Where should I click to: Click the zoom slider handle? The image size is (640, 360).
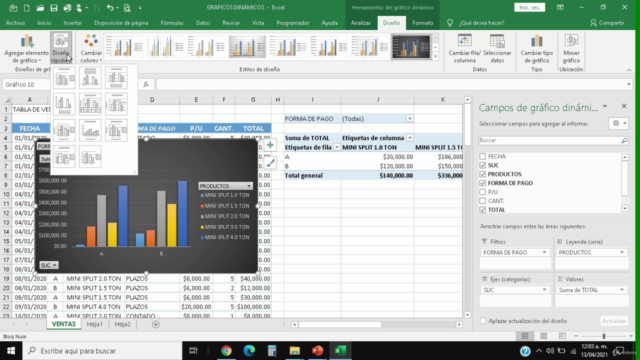tap(603, 336)
